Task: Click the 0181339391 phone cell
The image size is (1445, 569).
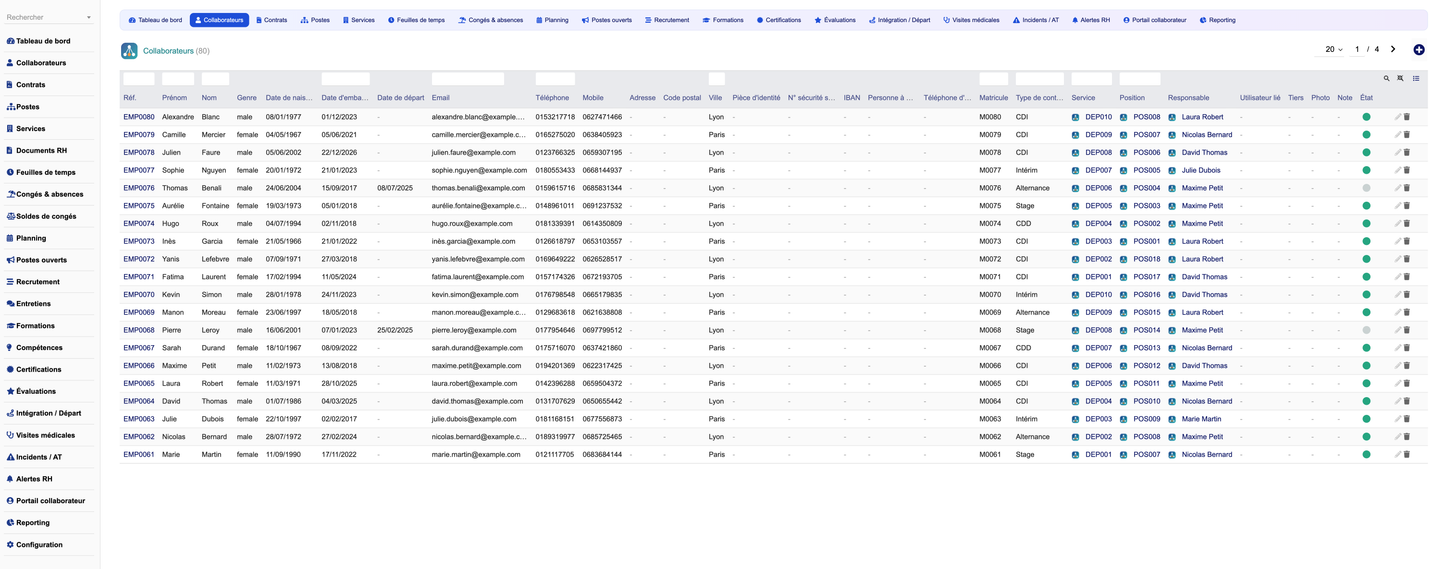Action: click(556, 224)
